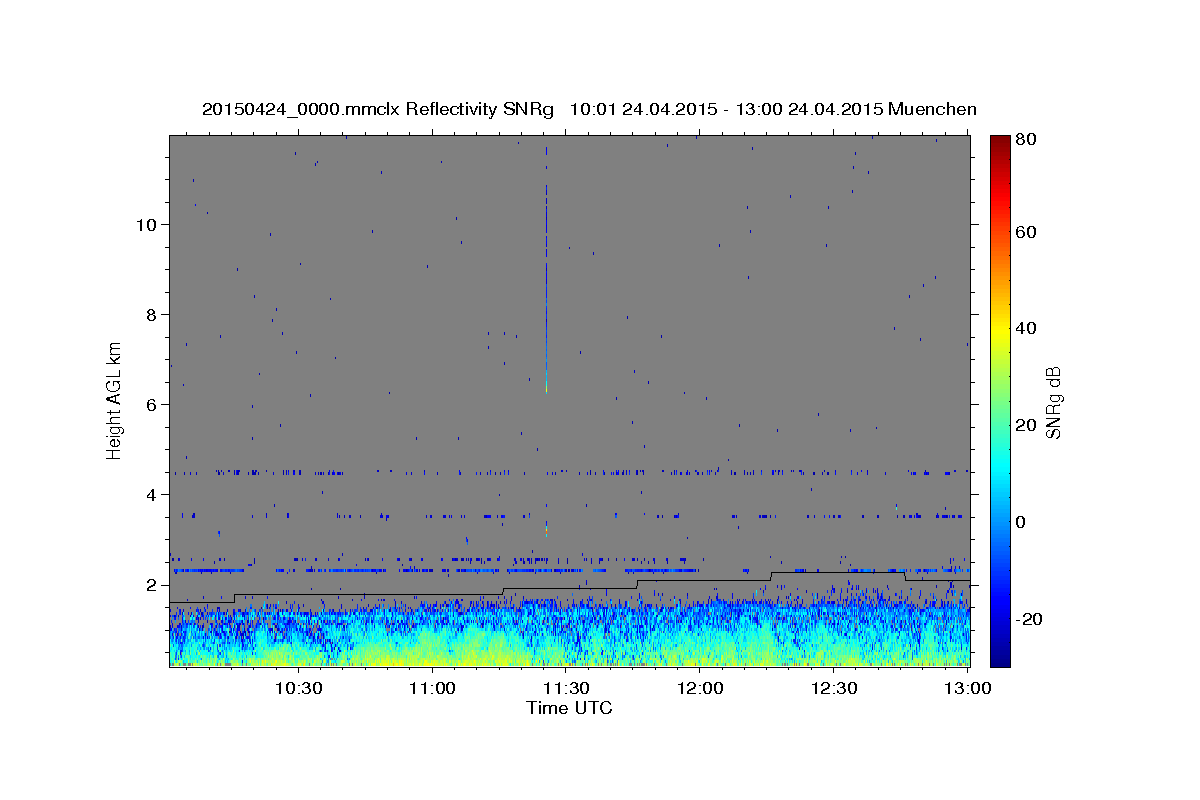
Task: Click the colorbar value 20
Action: point(1025,425)
